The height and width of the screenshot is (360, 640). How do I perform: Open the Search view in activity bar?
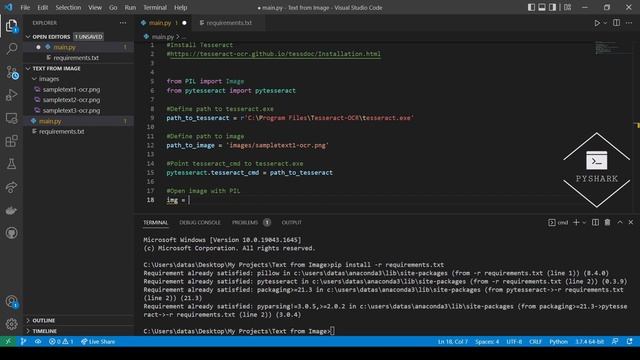11,49
